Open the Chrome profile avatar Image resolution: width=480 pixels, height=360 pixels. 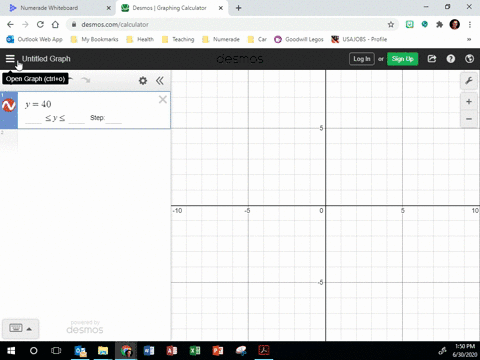point(455,24)
